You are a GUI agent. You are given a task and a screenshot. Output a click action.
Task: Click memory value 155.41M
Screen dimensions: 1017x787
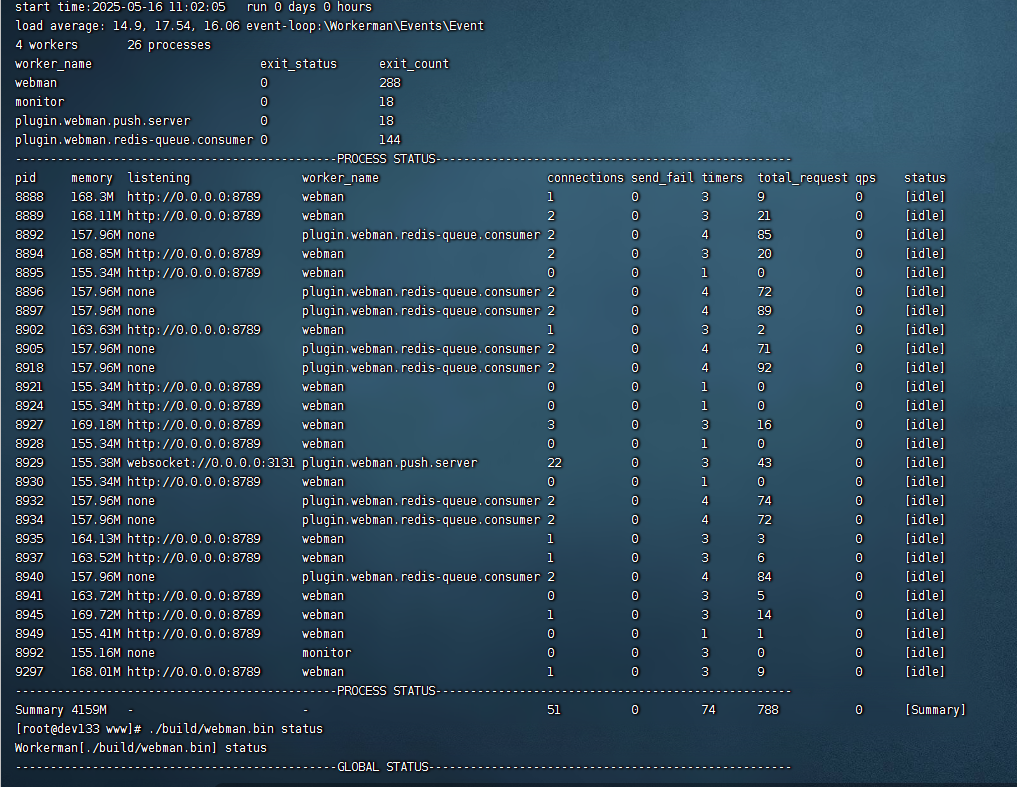pos(96,634)
